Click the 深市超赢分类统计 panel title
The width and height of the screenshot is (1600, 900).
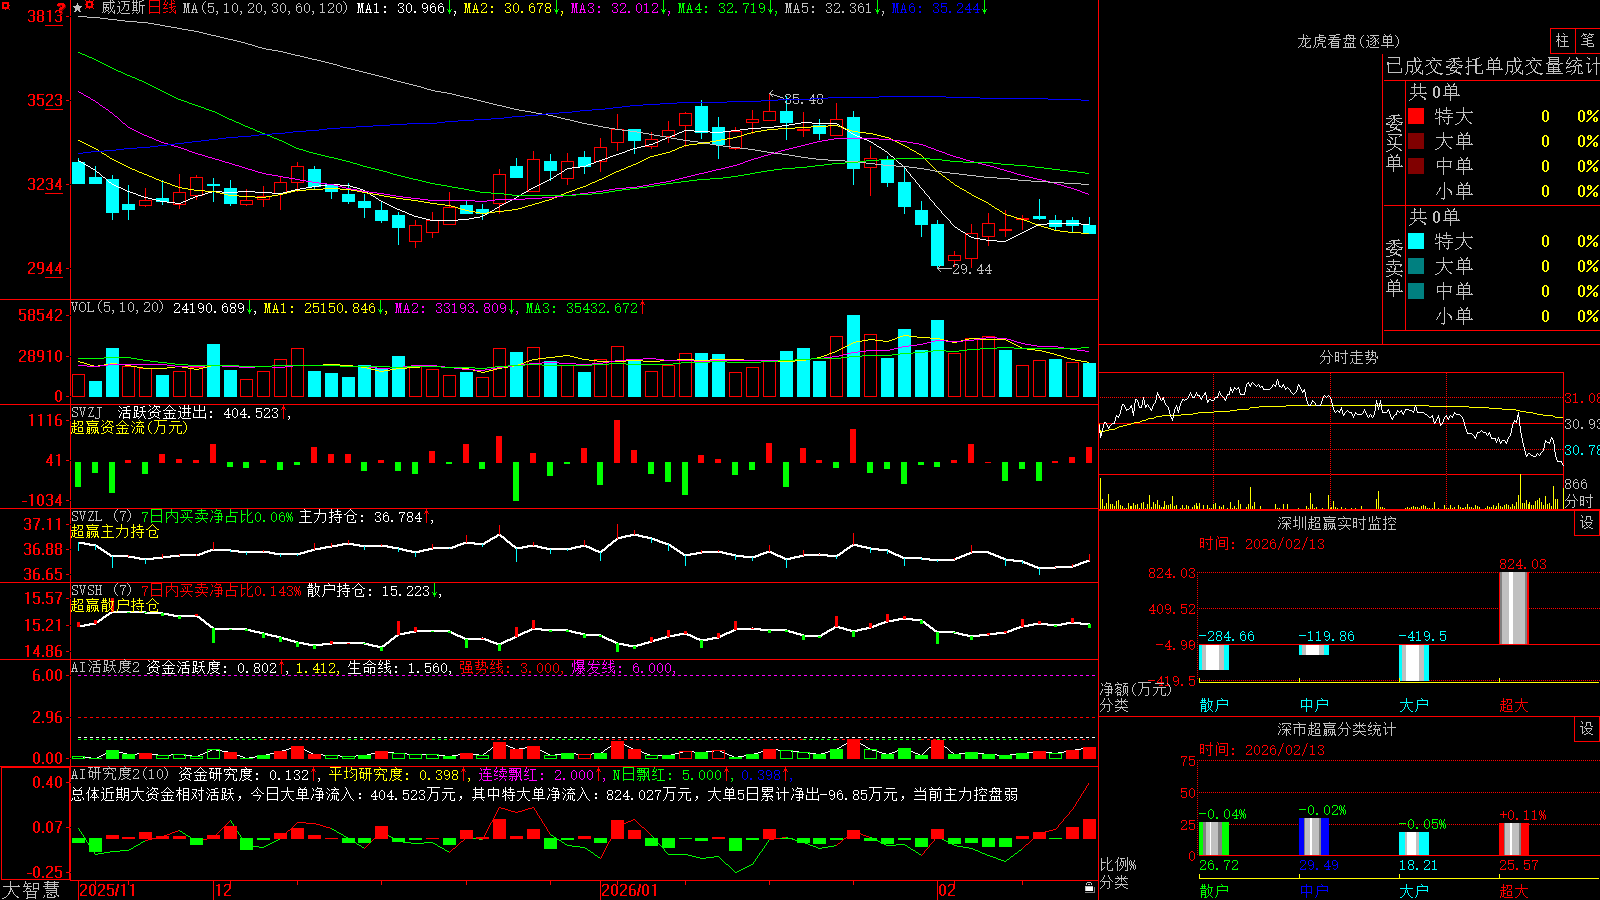[1337, 729]
